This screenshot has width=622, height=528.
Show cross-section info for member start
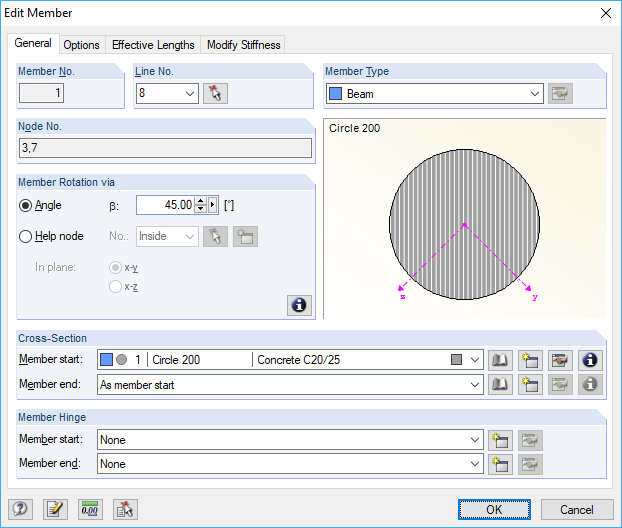click(590, 360)
